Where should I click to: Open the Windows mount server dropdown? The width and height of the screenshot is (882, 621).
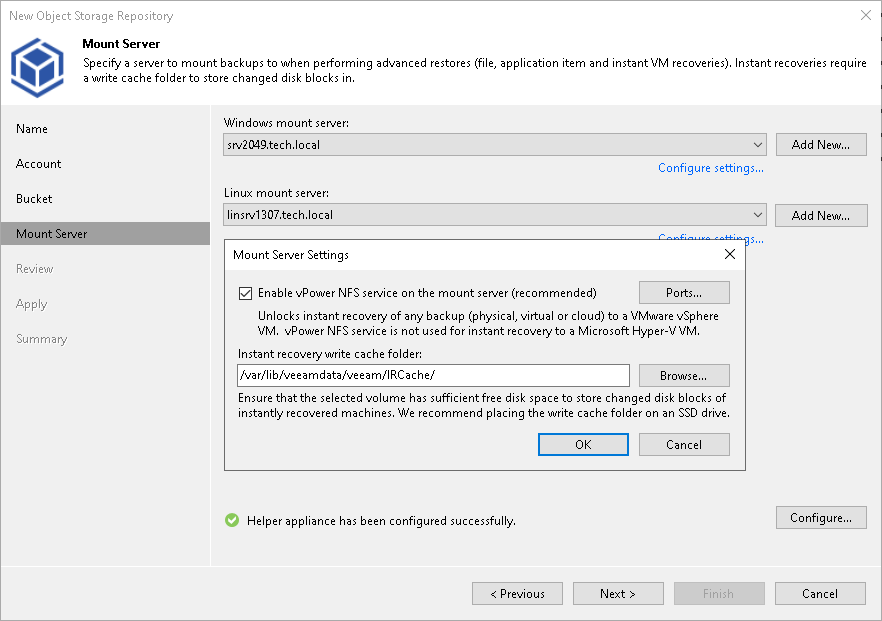(494, 145)
